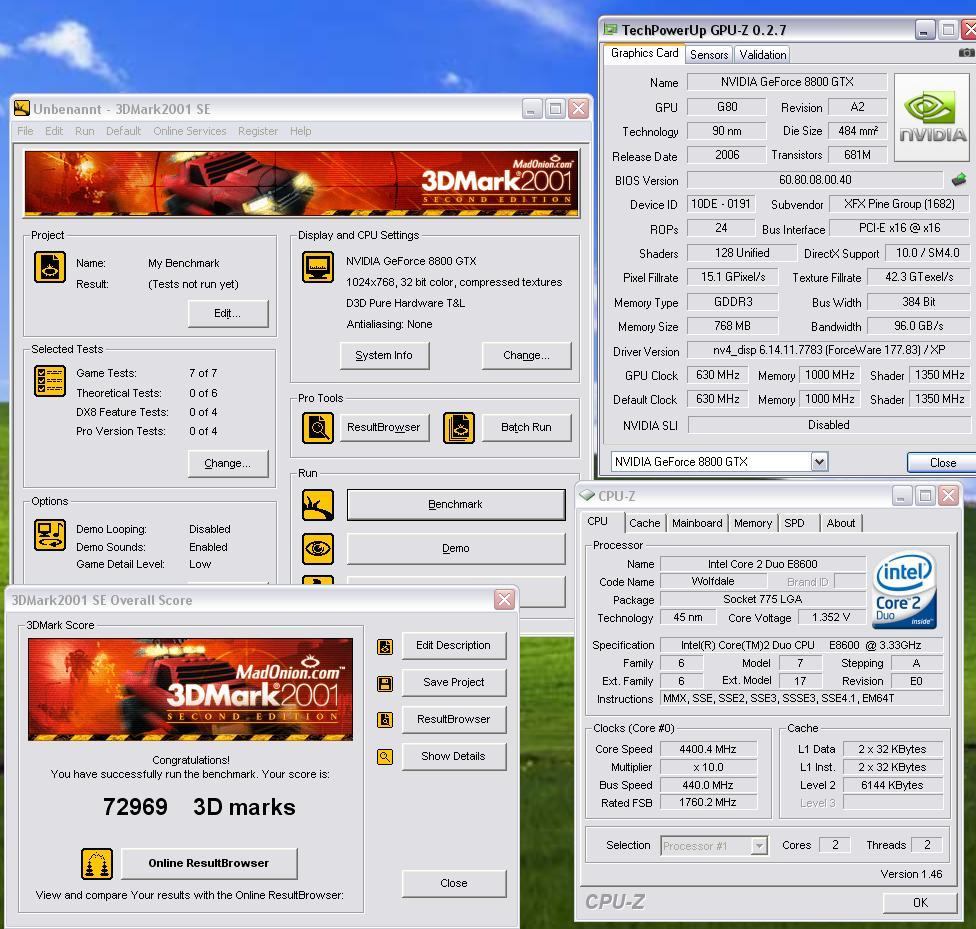Click the icon beside ResultBrowser in score dialog
Screen dimensions: 976x929
(385, 720)
